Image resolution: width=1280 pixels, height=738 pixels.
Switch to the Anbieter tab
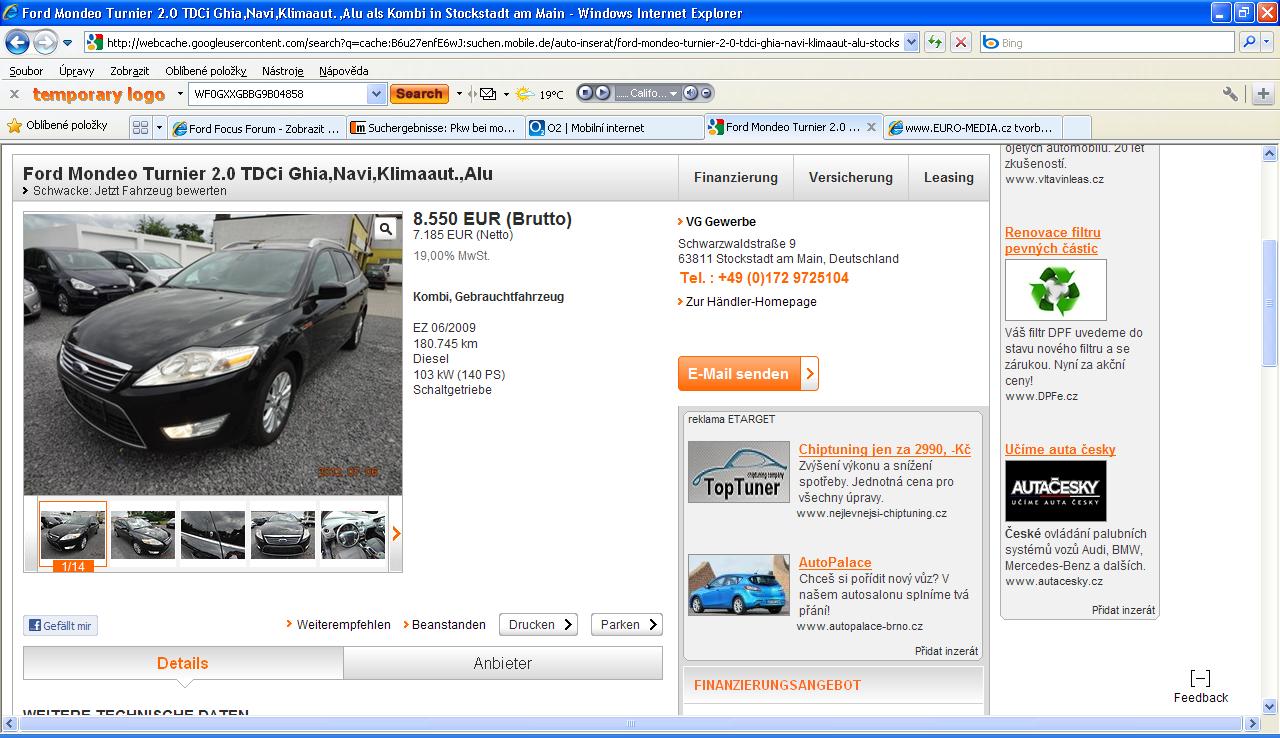pyautogui.click(x=502, y=663)
